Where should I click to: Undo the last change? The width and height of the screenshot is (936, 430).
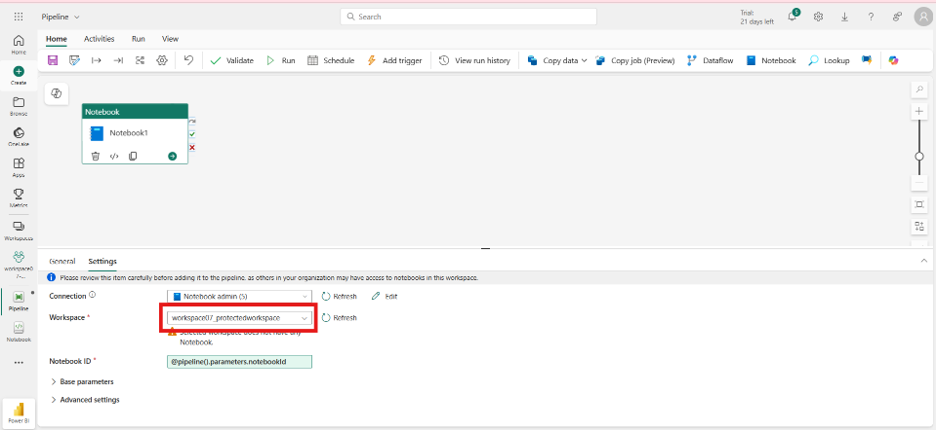pos(189,60)
